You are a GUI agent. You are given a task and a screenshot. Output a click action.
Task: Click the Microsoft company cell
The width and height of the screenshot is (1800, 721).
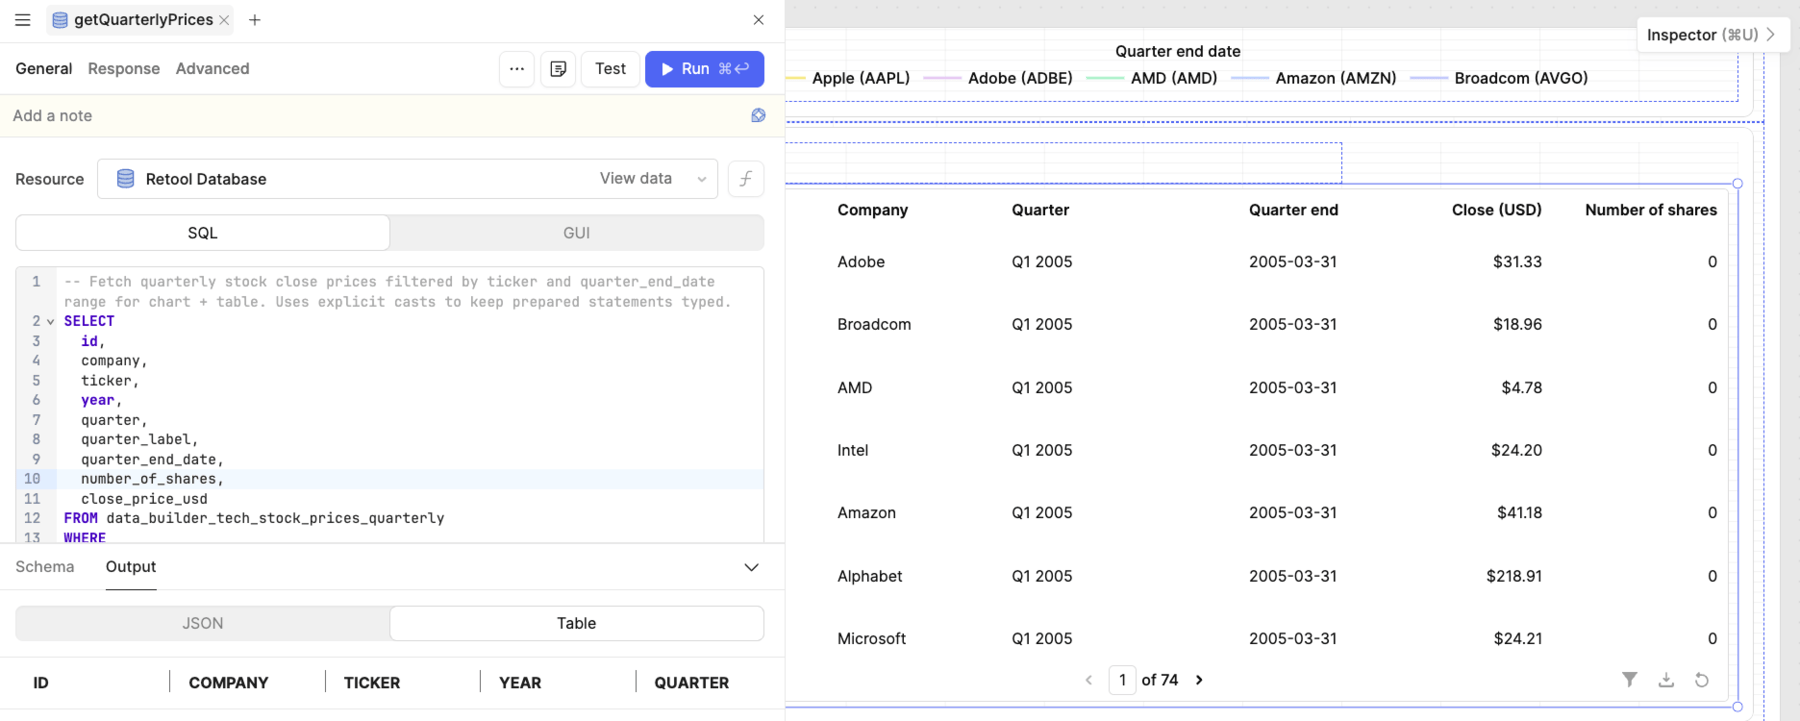click(871, 639)
